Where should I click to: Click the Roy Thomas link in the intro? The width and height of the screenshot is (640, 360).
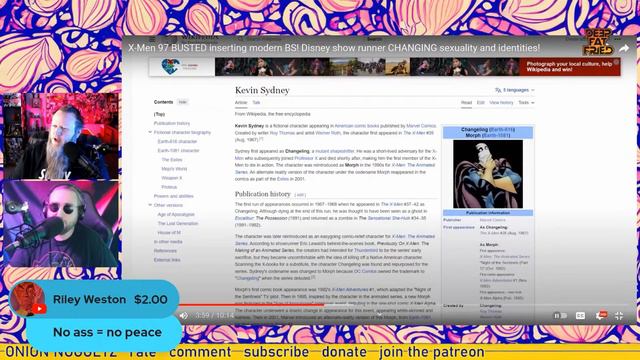pyautogui.click(x=282, y=133)
